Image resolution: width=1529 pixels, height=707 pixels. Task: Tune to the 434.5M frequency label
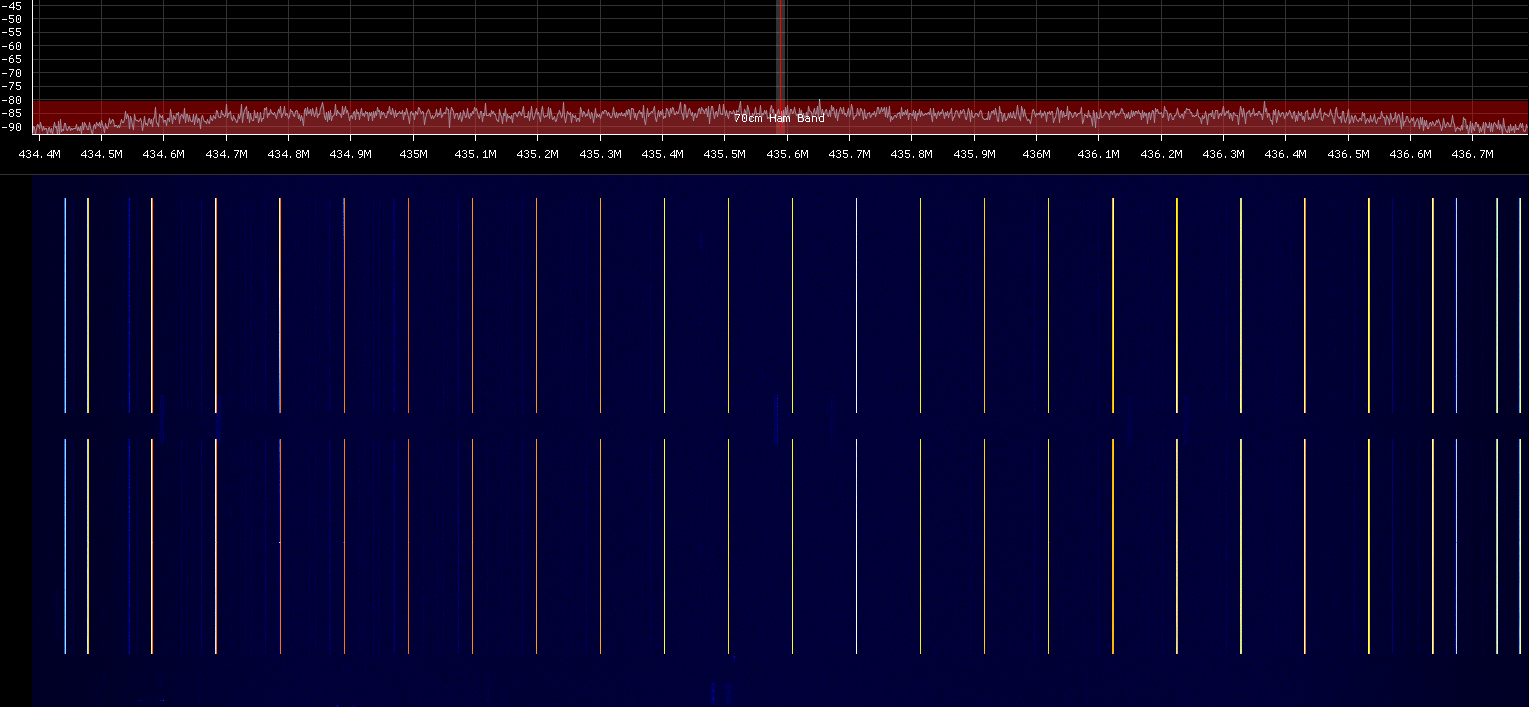click(x=102, y=155)
